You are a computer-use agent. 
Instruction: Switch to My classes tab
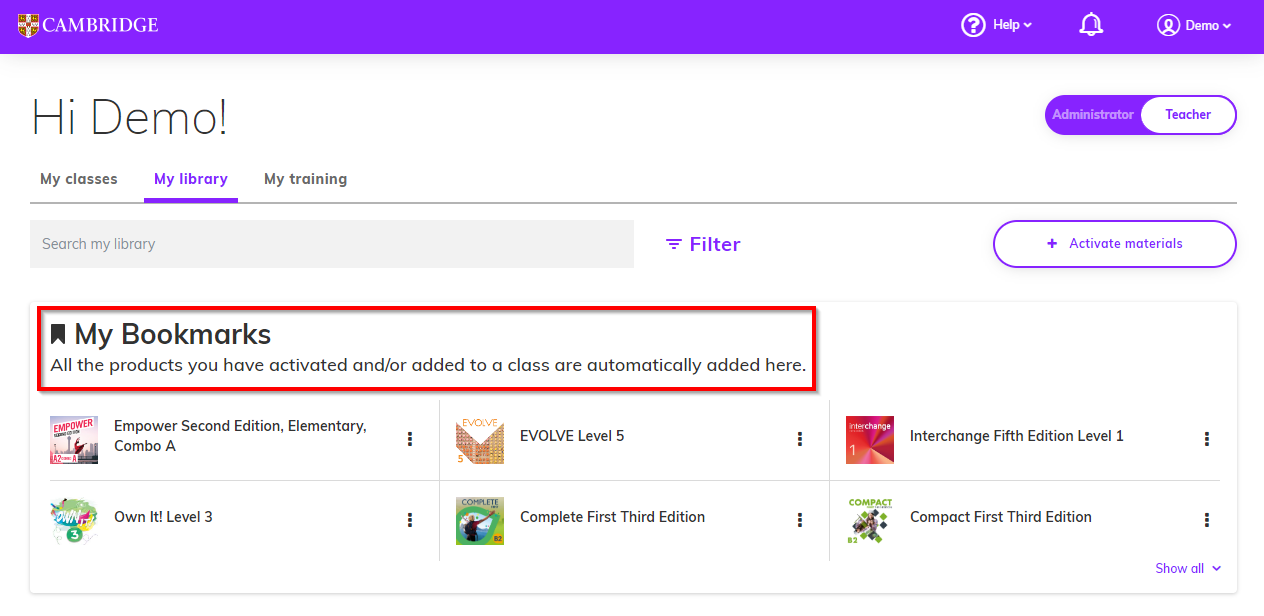tap(79, 179)
